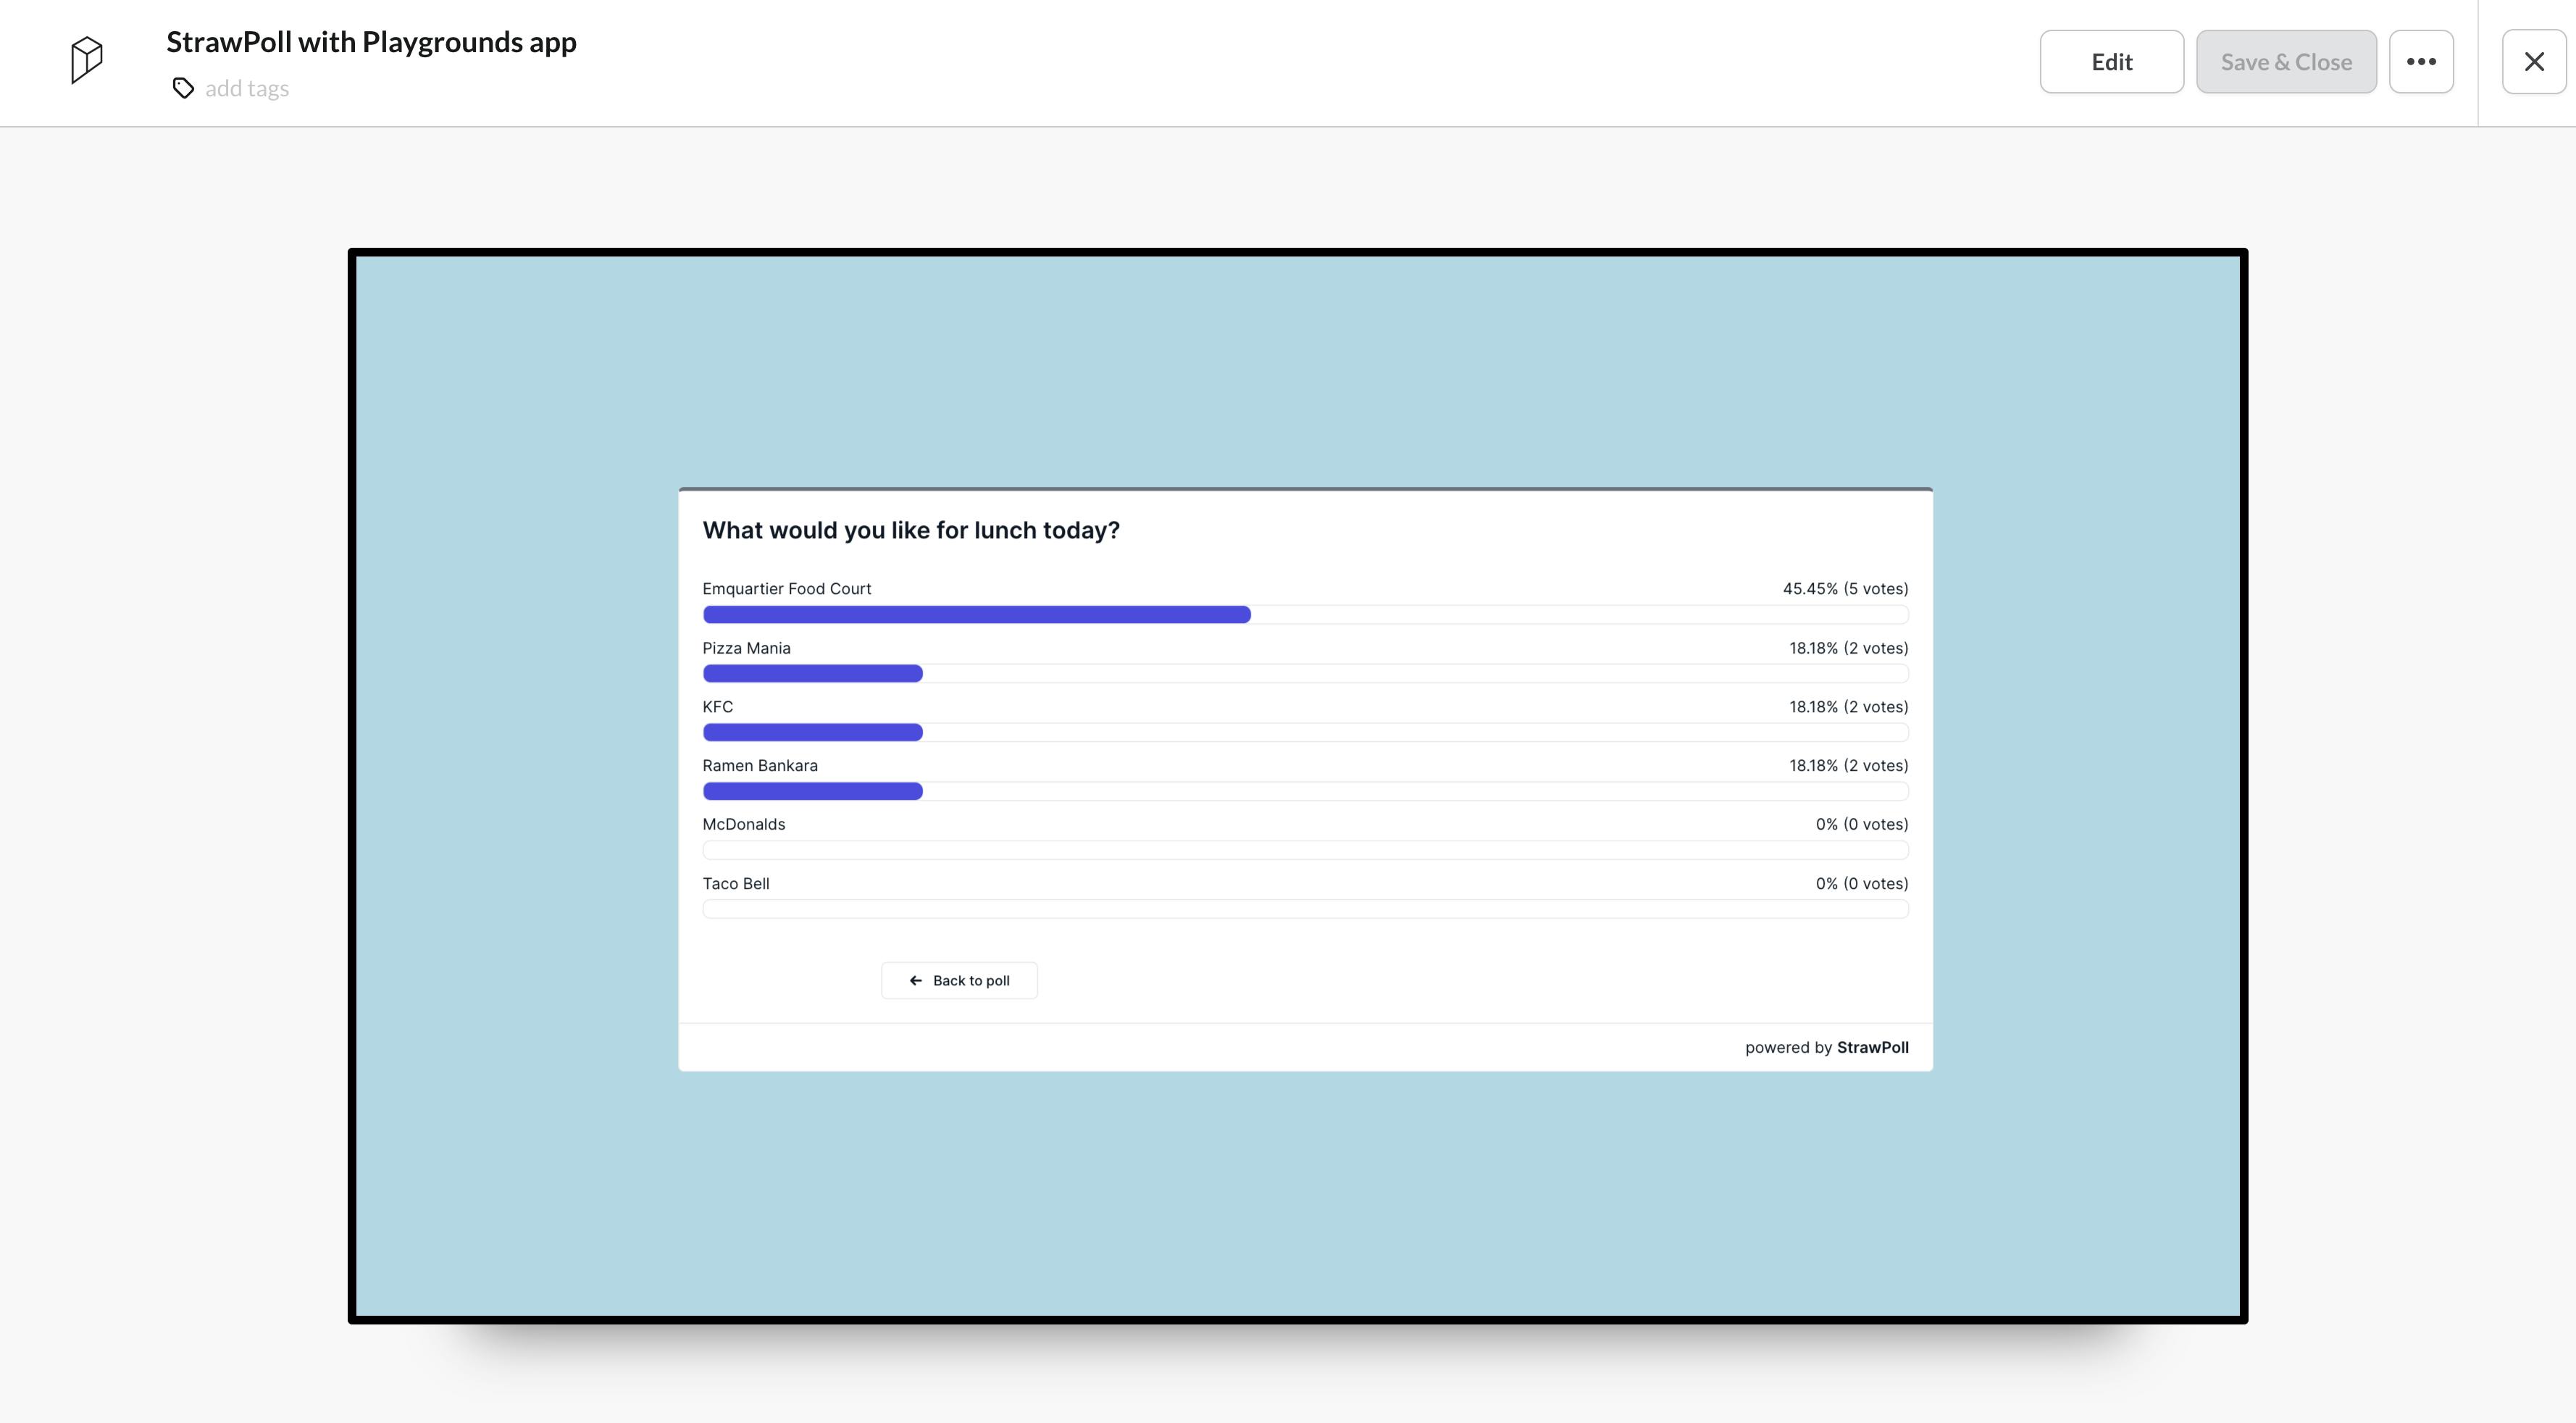Viewport: 2576px width, 1423px height.
Task: Click the back arrow inside Back to poll
Action: click(914, 980)
